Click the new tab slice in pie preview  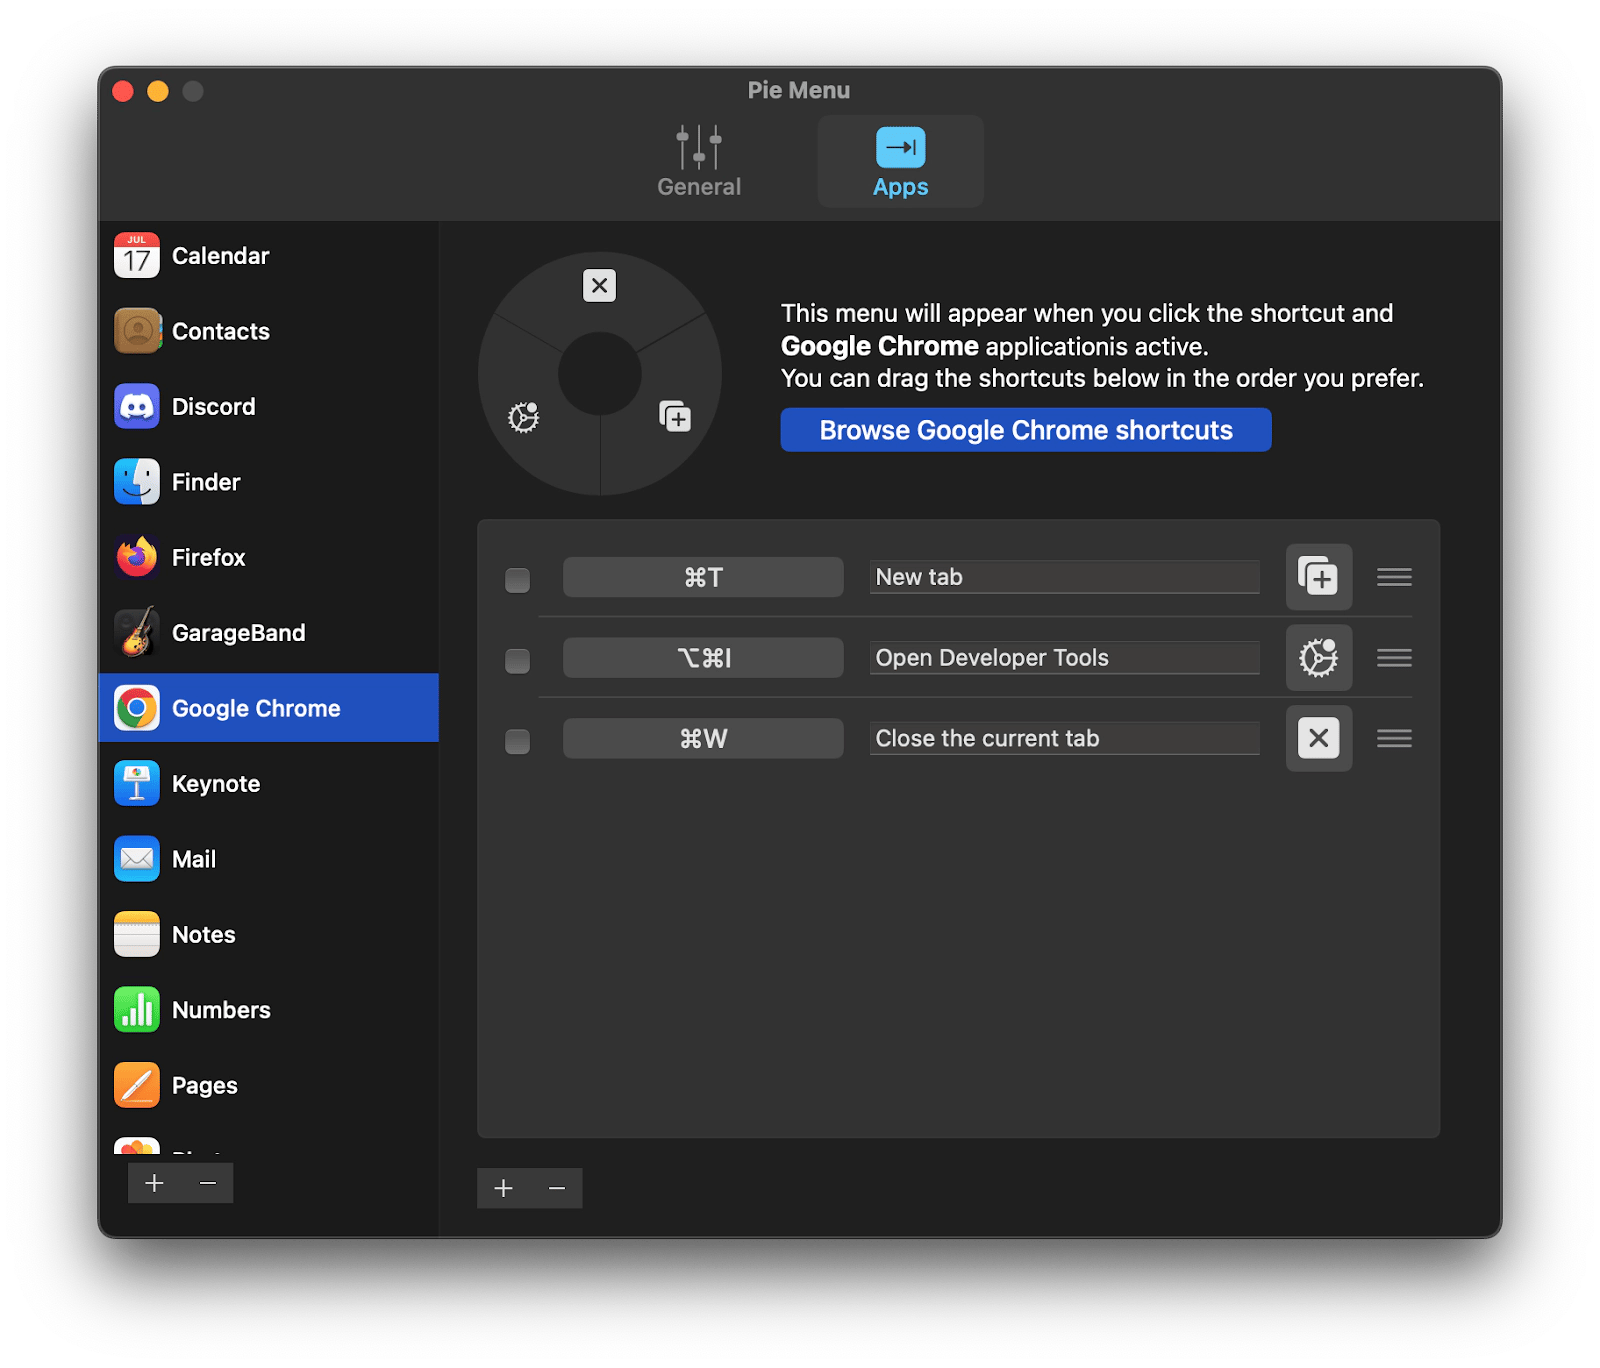click(676, 416)
